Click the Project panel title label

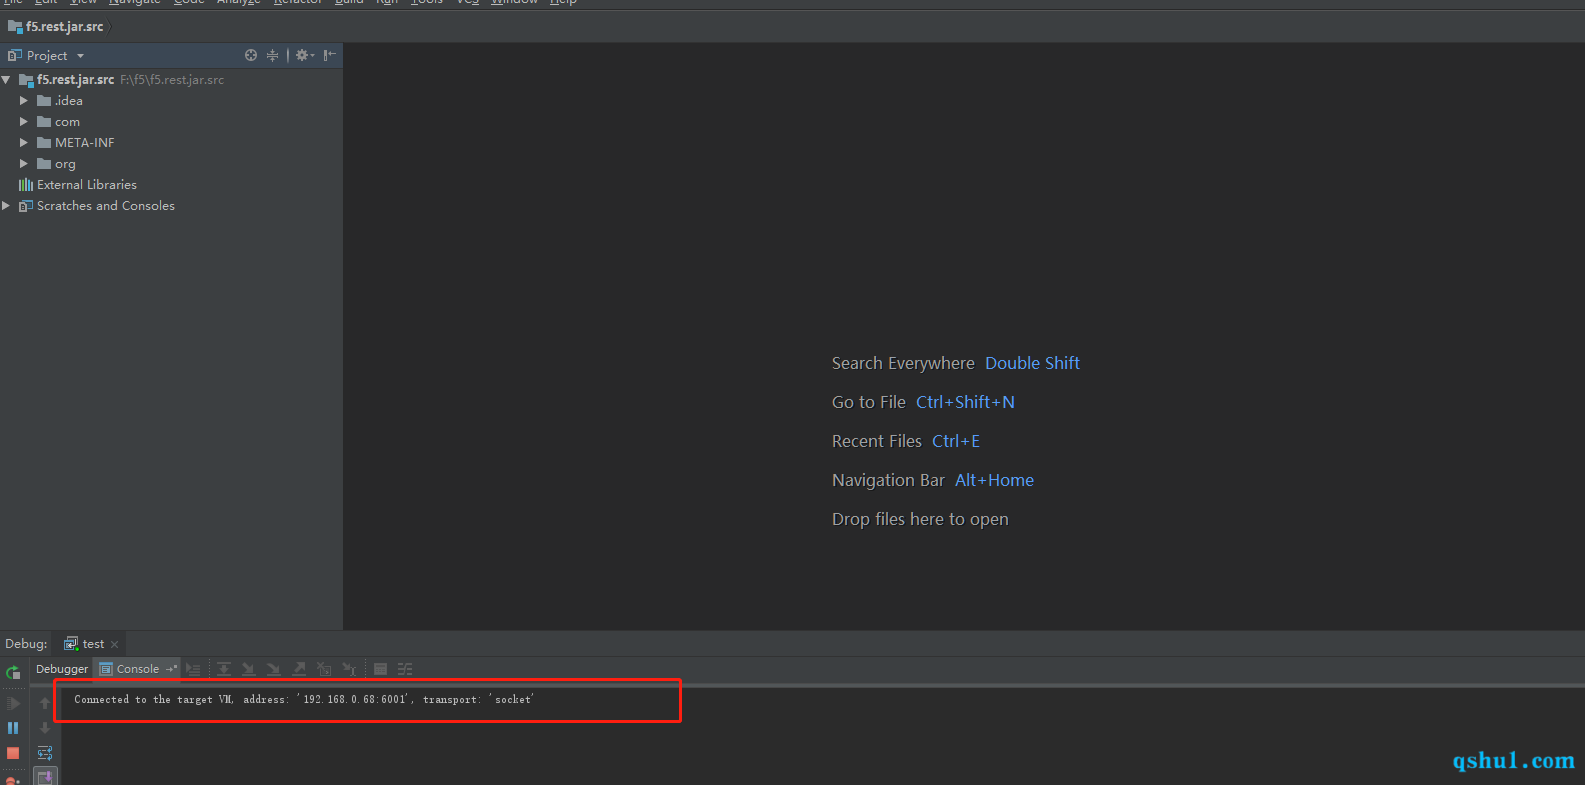pyautogui.click(x=47, y=56)
